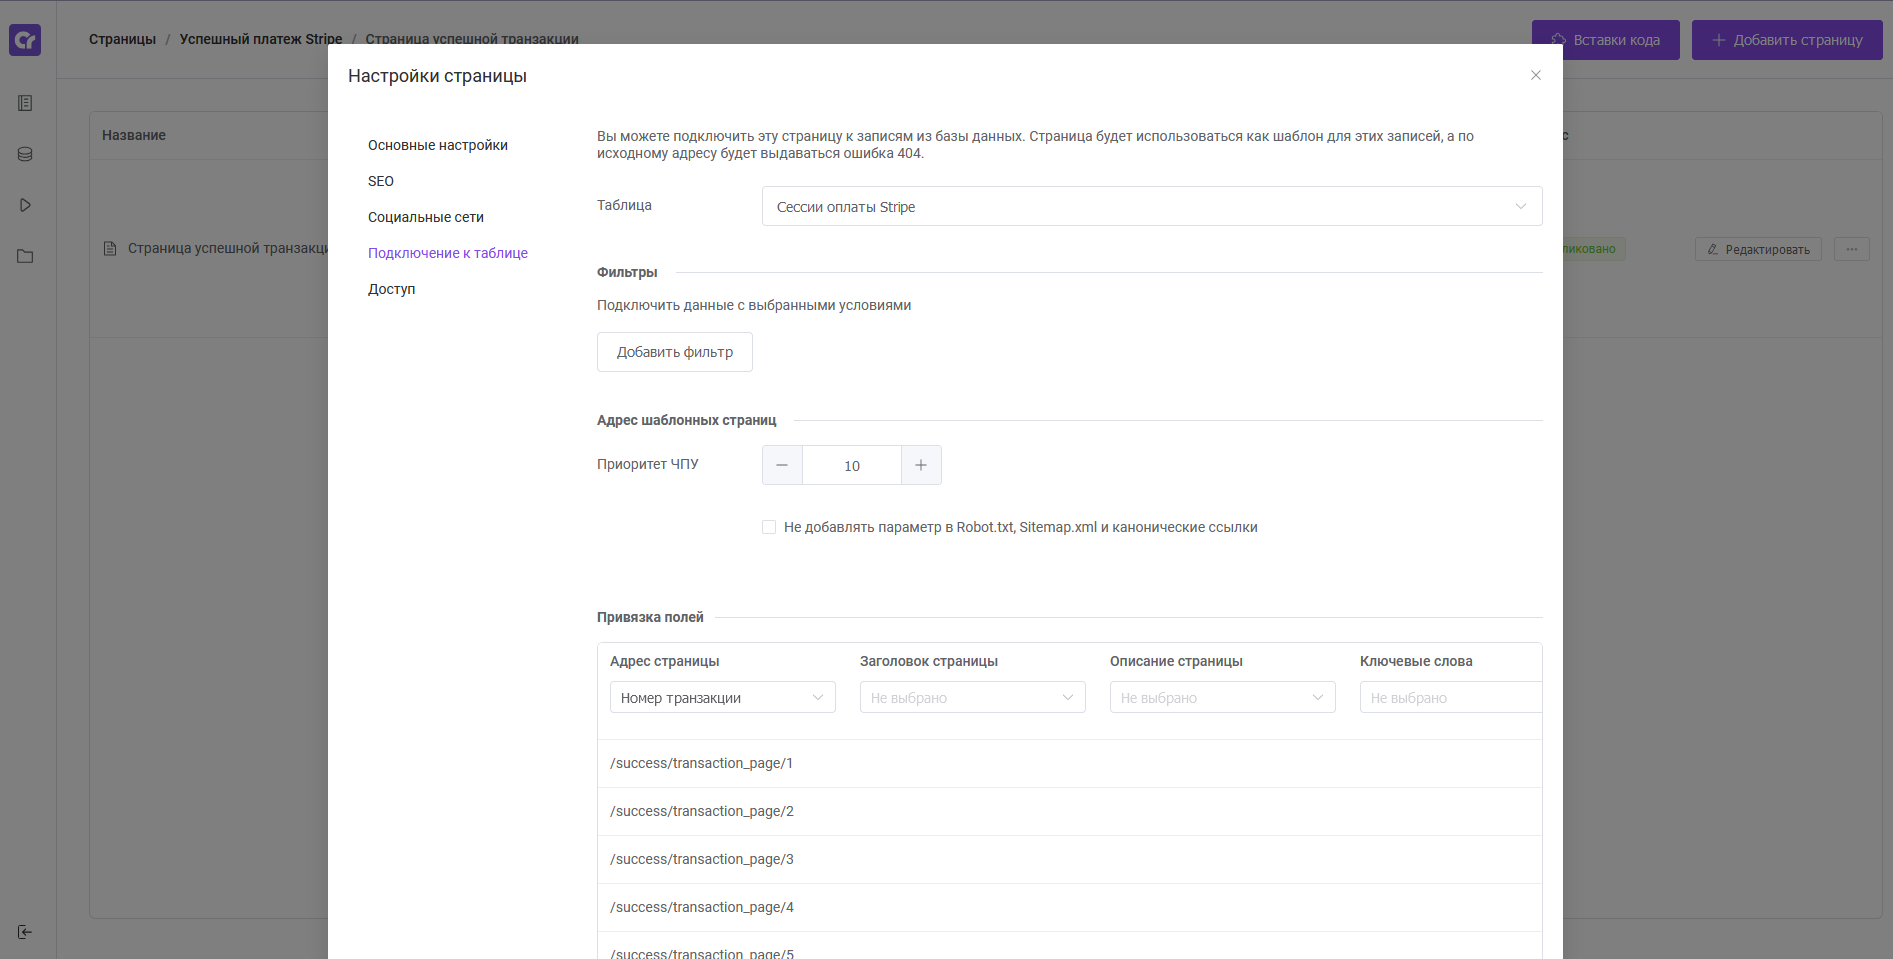
Task: Open the Ключевые слова dropdown
Action: (1450, 697)
